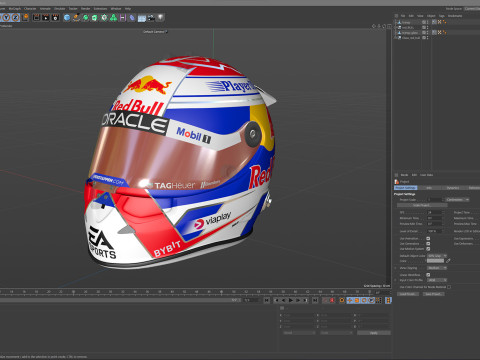Play the animation forward
480x360 pixels.
click(x=291, y=300)
